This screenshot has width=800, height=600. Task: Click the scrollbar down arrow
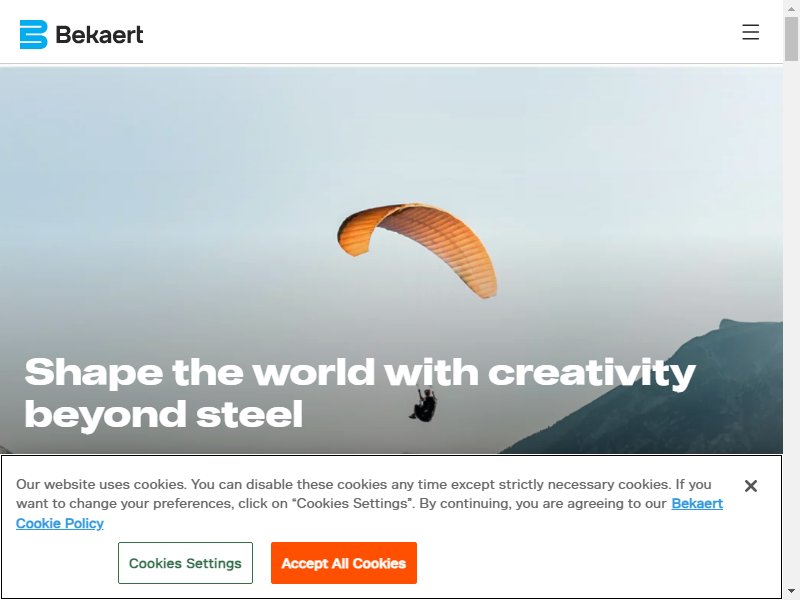tap(791, 591)
